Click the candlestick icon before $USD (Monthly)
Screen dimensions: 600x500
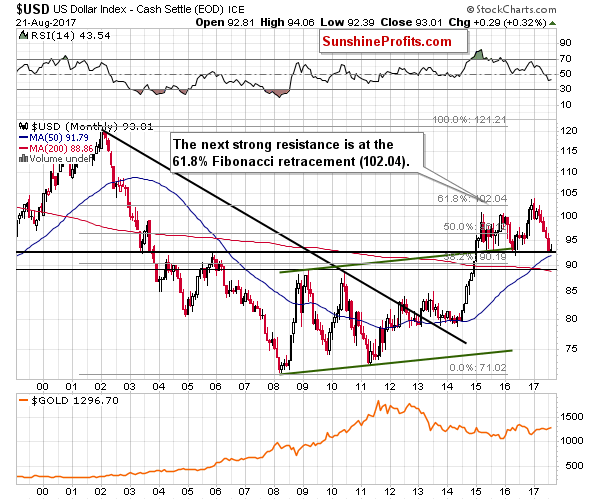coord(24,126)
